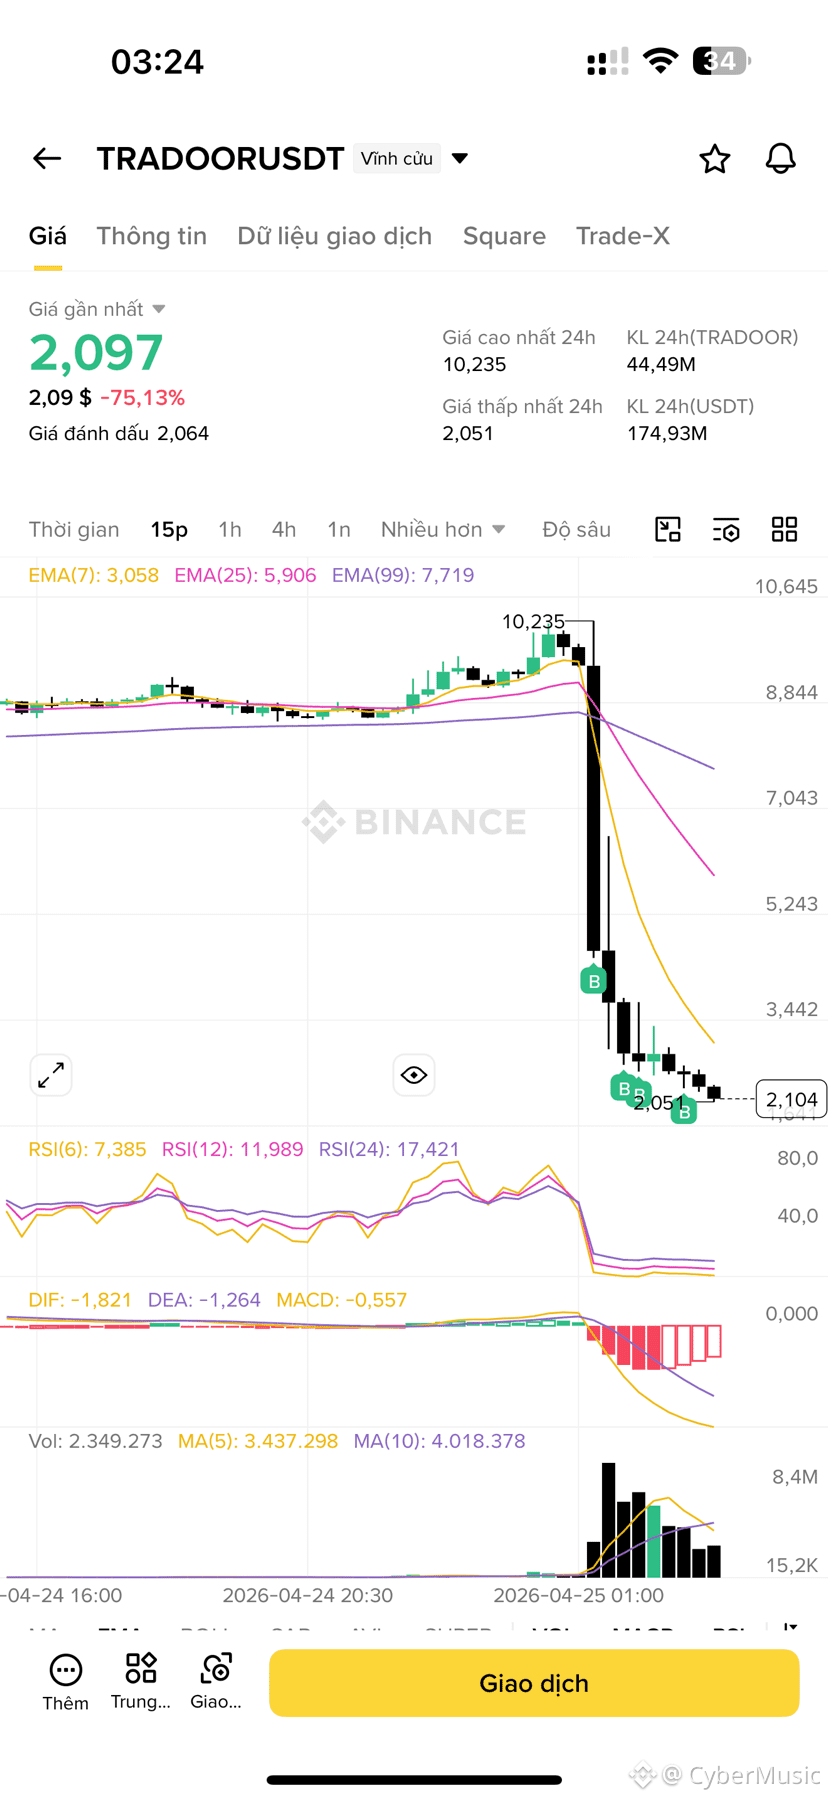Open the Thêm more menu
Screen dimensions: 828x1800
tap(65, 1682)
